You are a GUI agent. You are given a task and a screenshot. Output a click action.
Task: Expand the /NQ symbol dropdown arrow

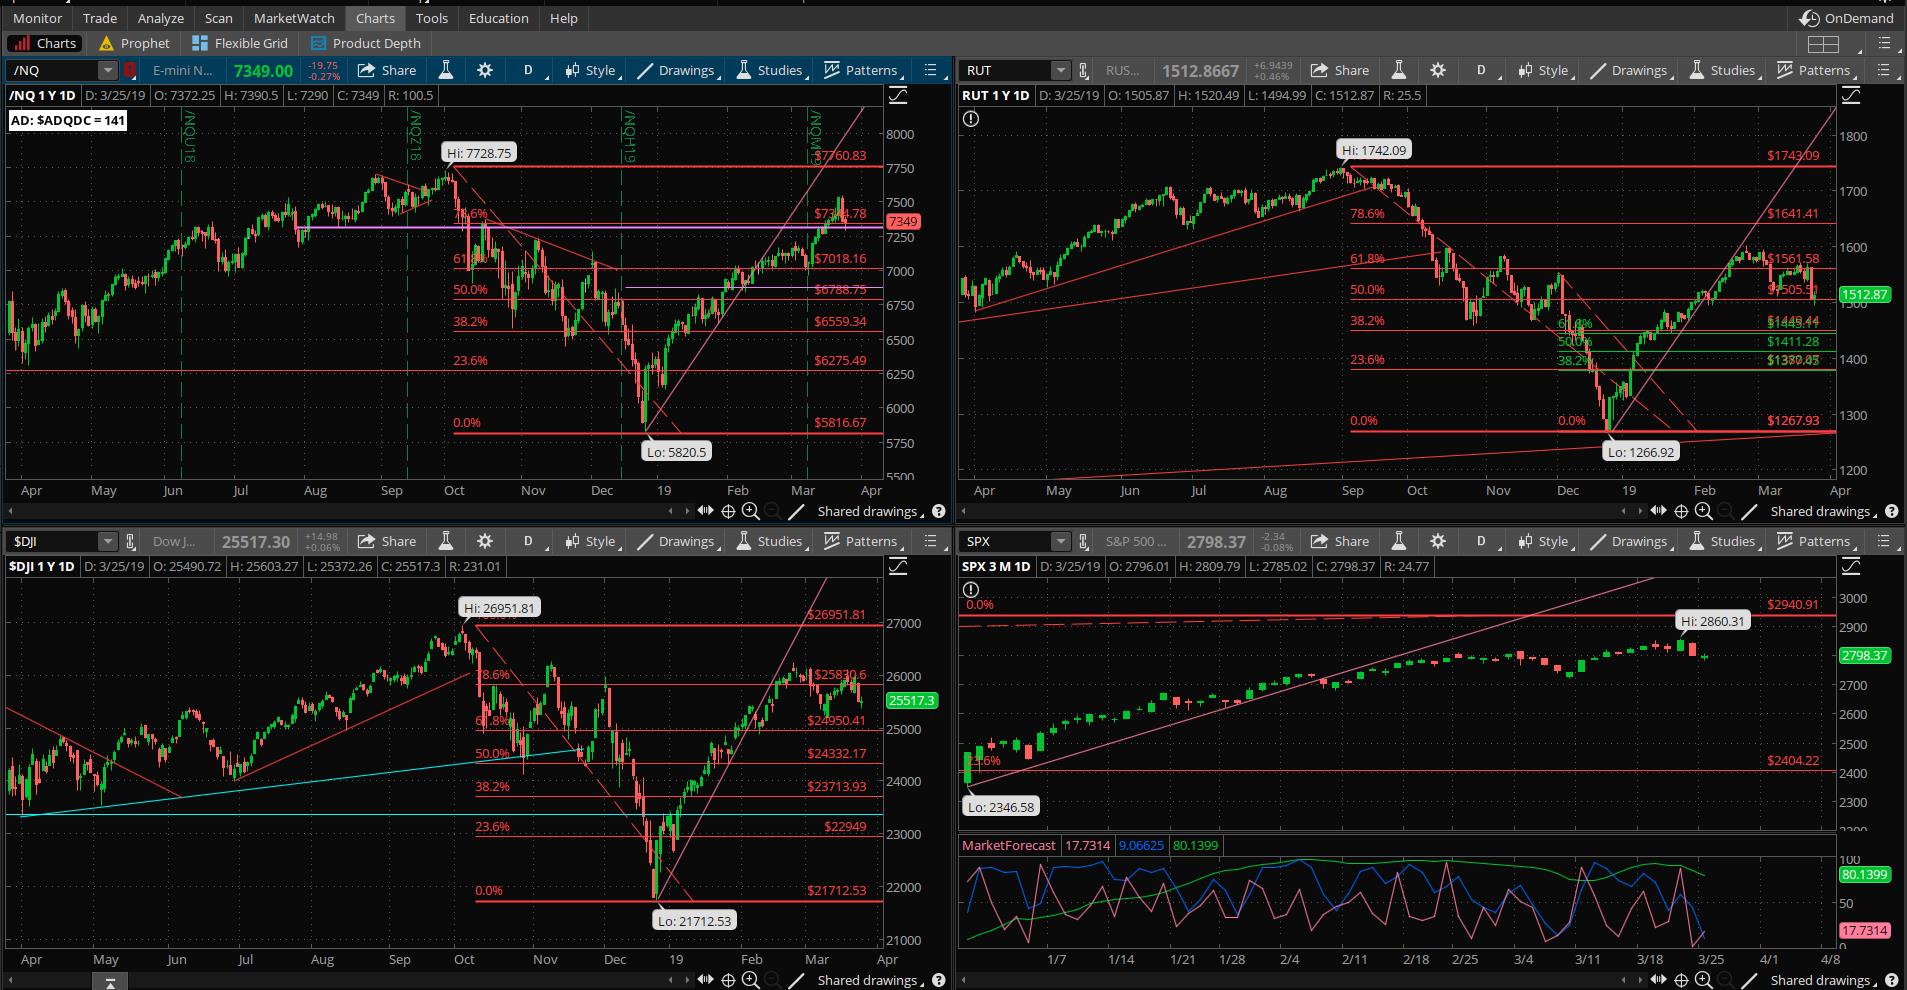pos(107,70)
